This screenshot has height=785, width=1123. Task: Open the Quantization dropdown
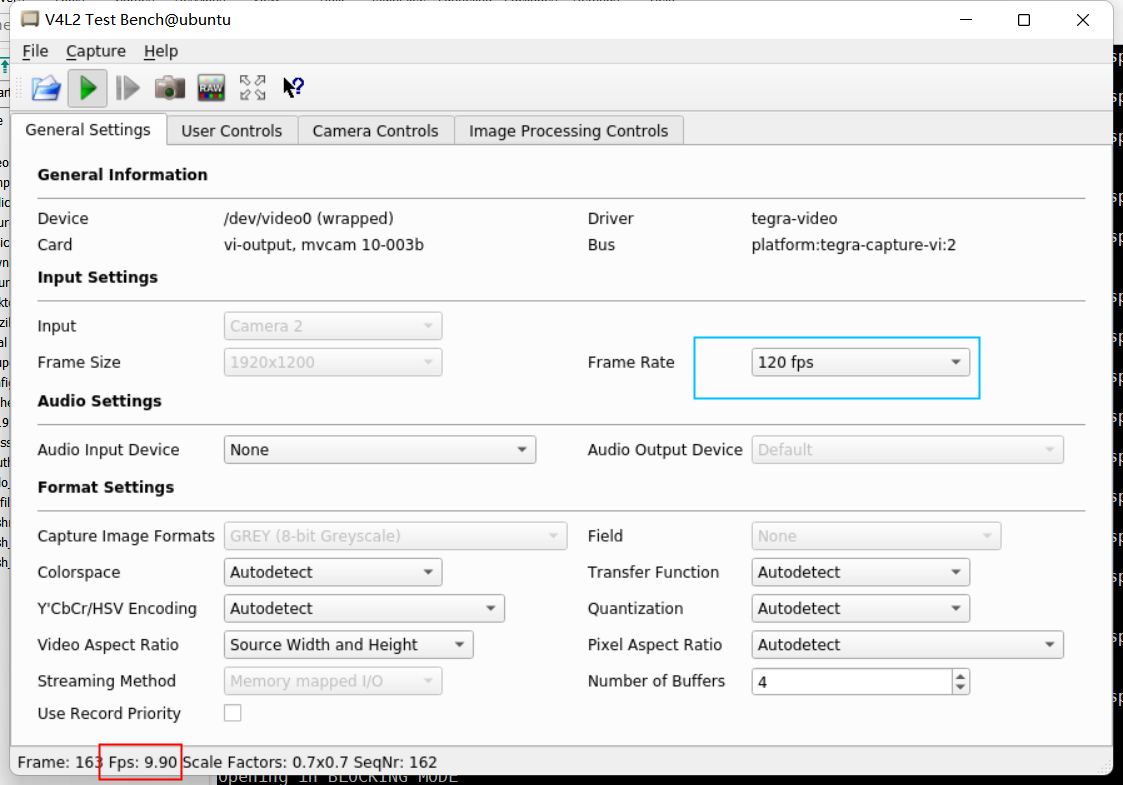point(860,608)
